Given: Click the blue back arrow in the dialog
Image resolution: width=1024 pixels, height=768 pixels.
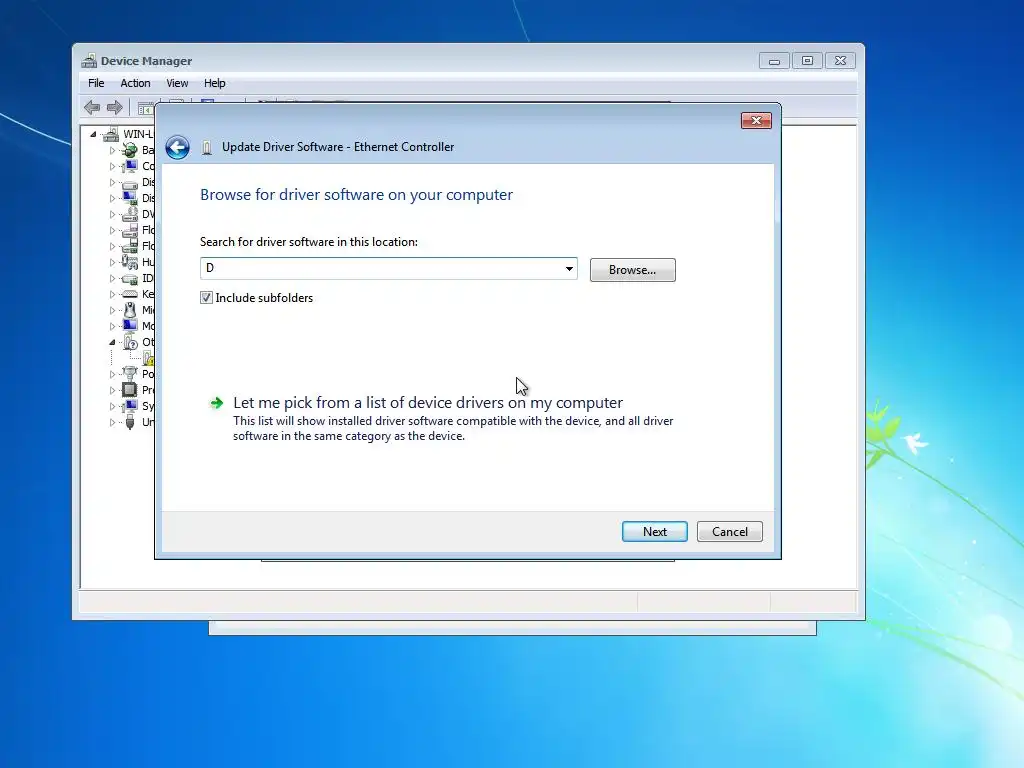Looking at the screenshot, I should tap(177, 148).
